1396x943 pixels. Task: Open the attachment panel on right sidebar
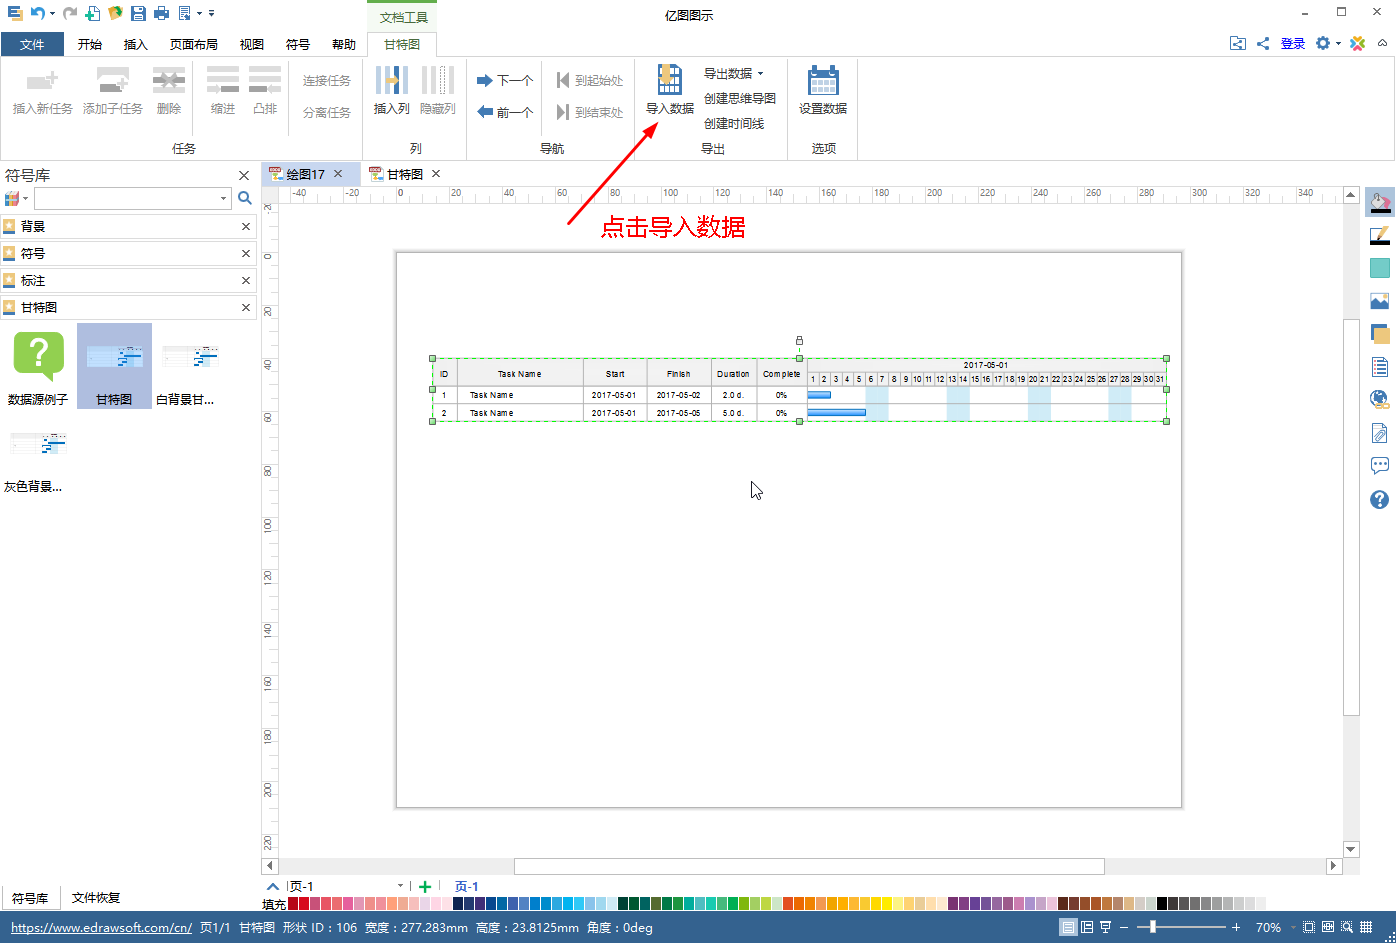point(1380,433)
